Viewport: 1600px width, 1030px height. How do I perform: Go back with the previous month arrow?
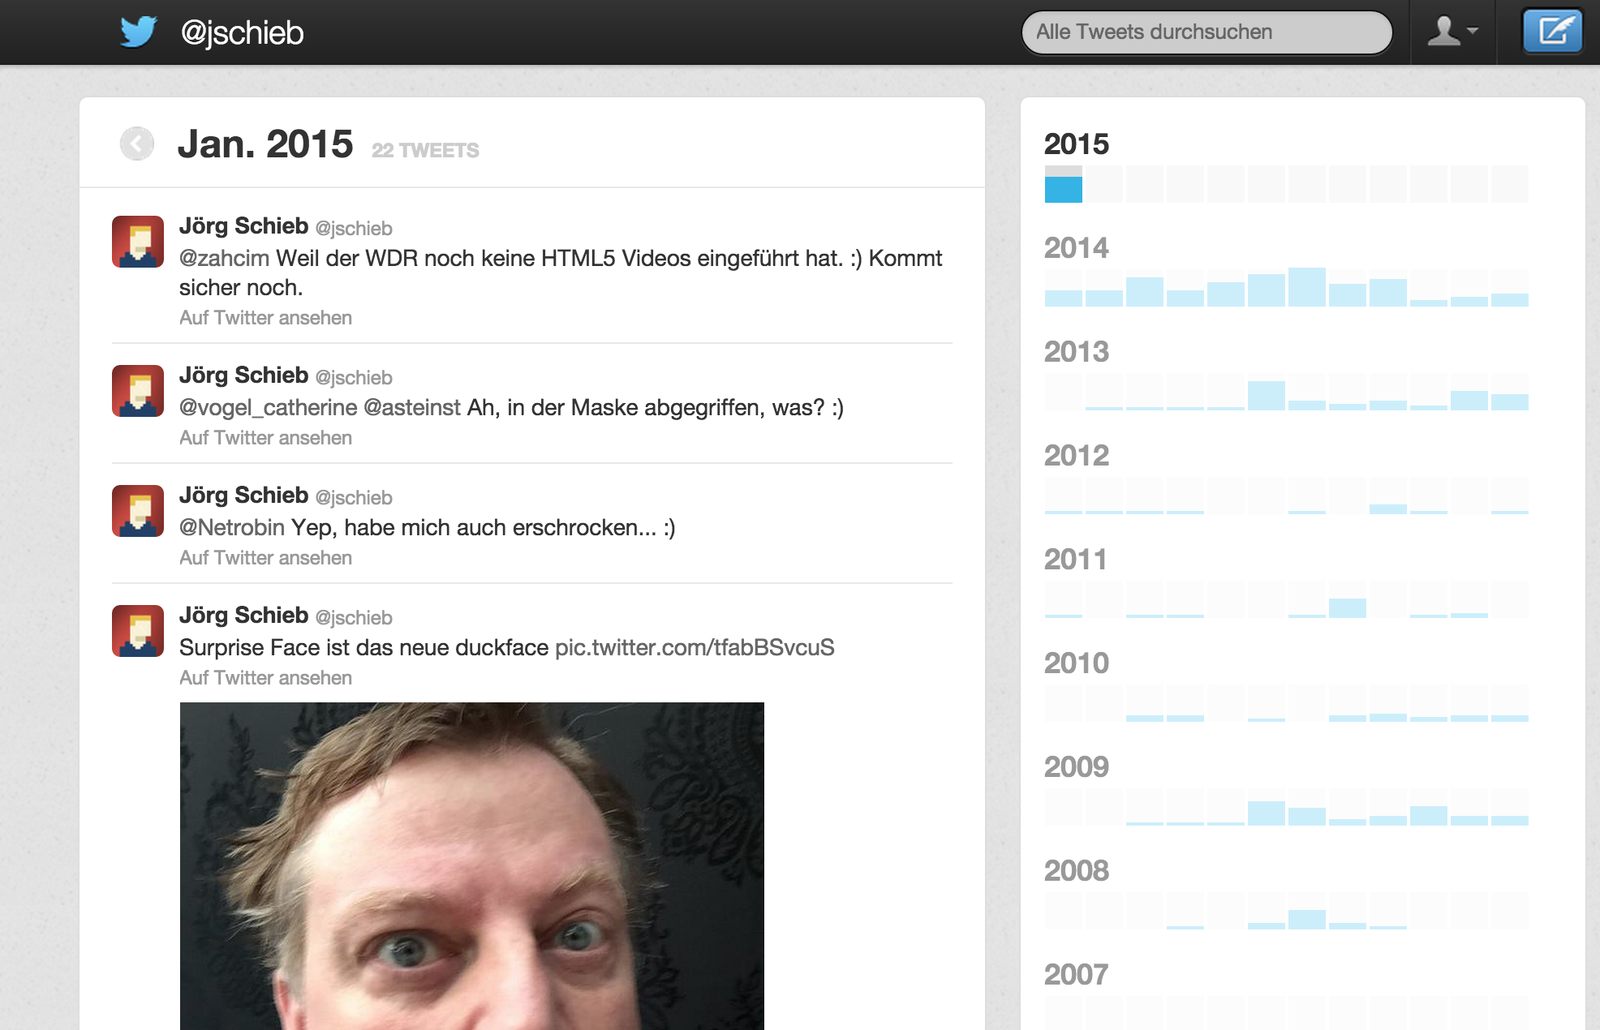[137, 144]
